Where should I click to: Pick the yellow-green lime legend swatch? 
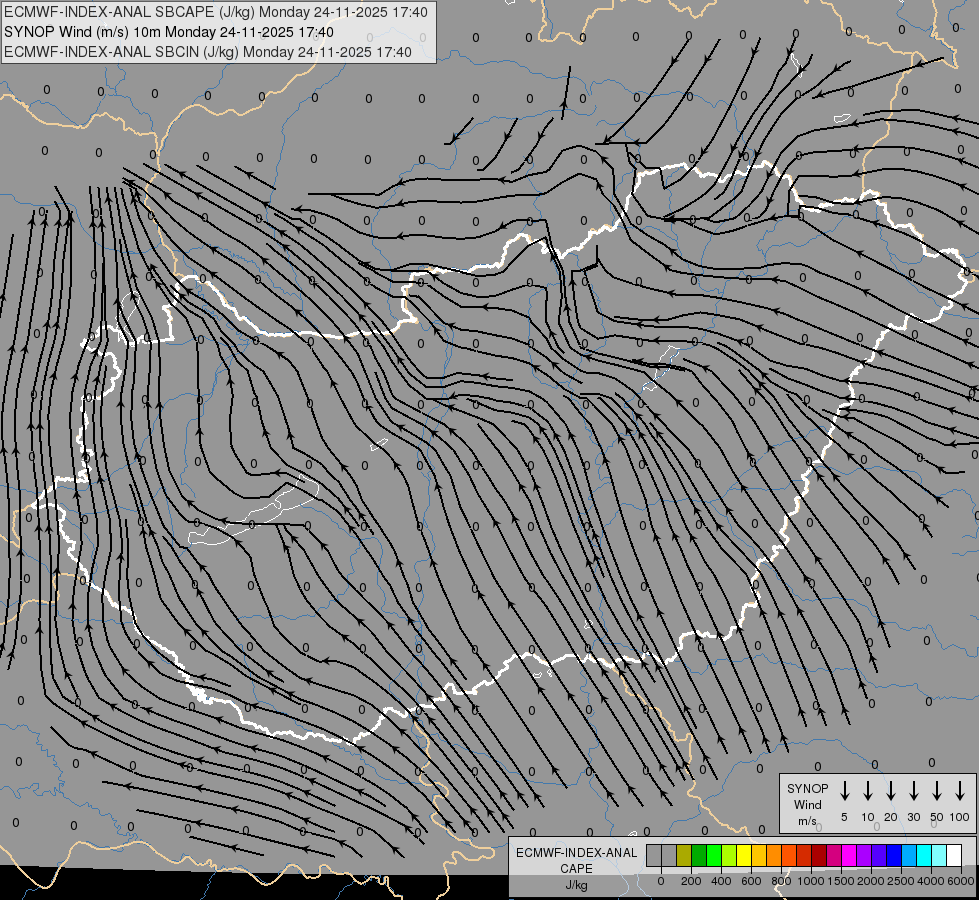pos(729,855)
